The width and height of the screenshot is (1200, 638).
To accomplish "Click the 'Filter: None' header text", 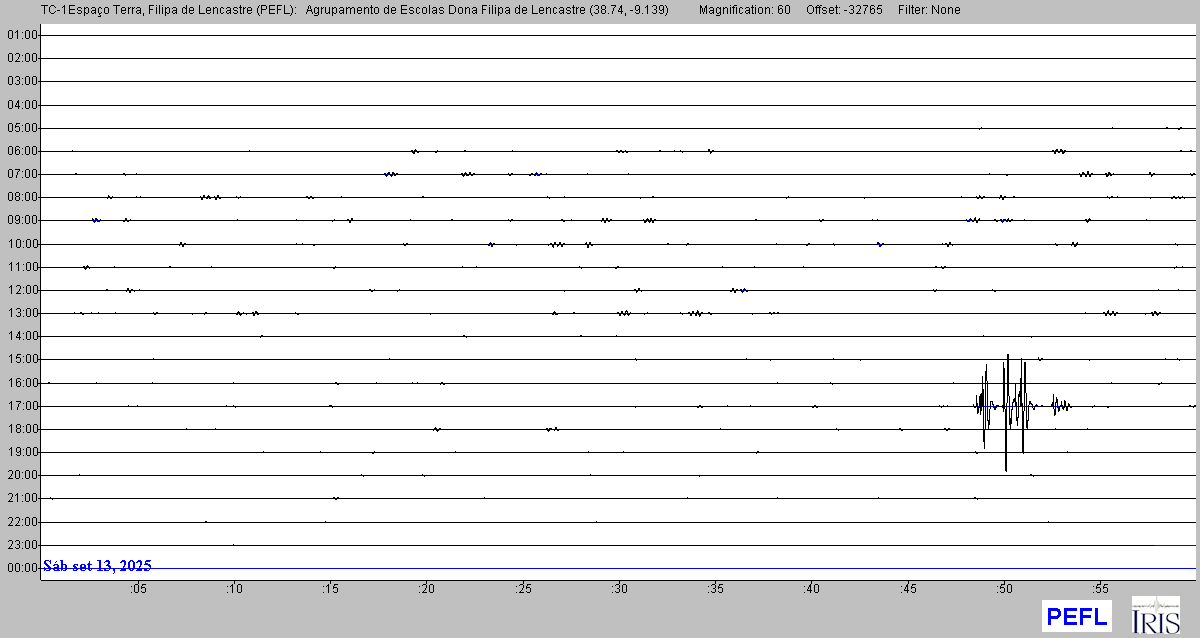I will pyautogui.click(x=930, y=10).
